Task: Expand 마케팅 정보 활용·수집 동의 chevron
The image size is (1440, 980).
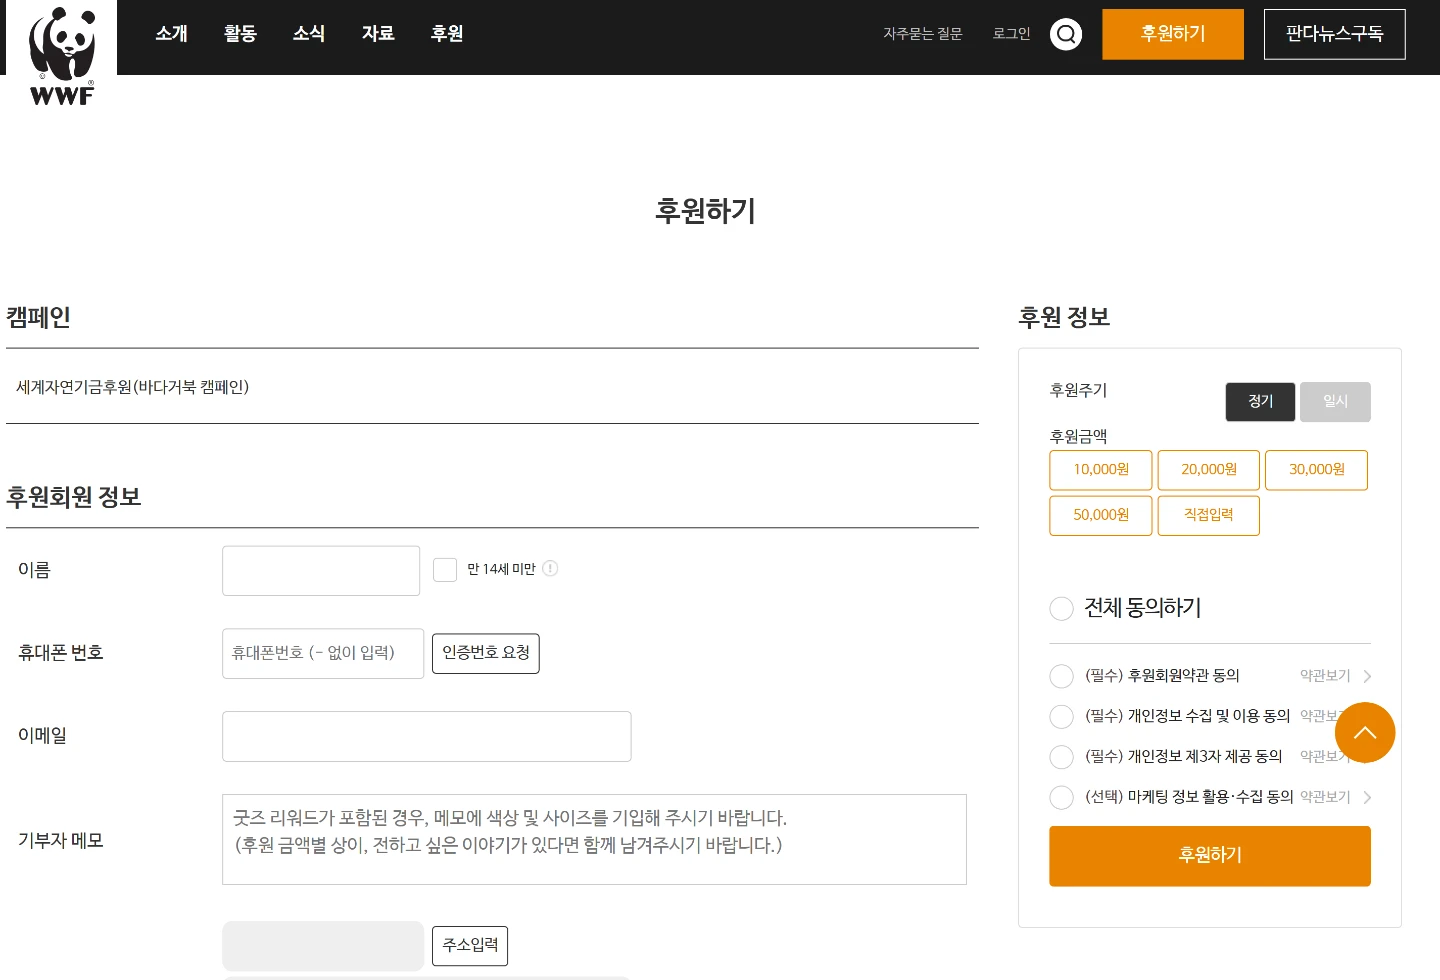Action: 1367,797
